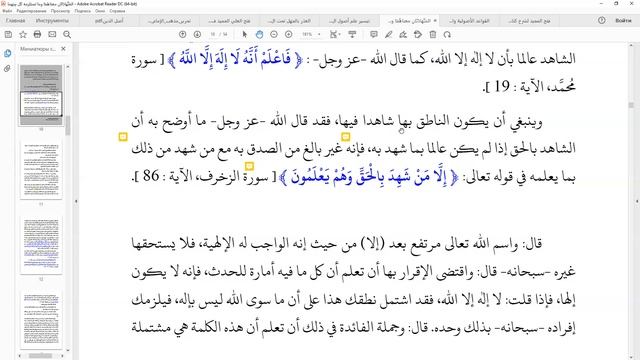Click the trash delete icon in toolbar
The image size is (640, 360).
pos(433,35)
